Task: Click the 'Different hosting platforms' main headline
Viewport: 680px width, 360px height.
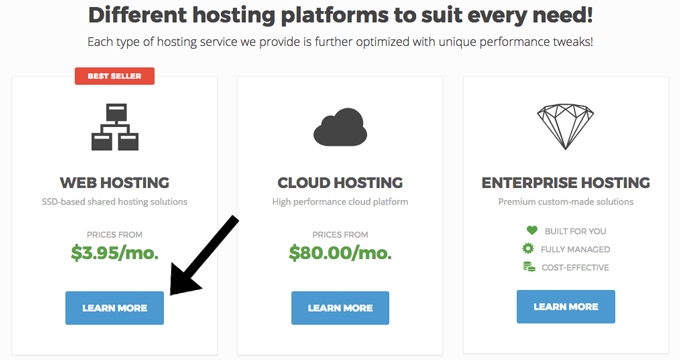Action: 340,15
